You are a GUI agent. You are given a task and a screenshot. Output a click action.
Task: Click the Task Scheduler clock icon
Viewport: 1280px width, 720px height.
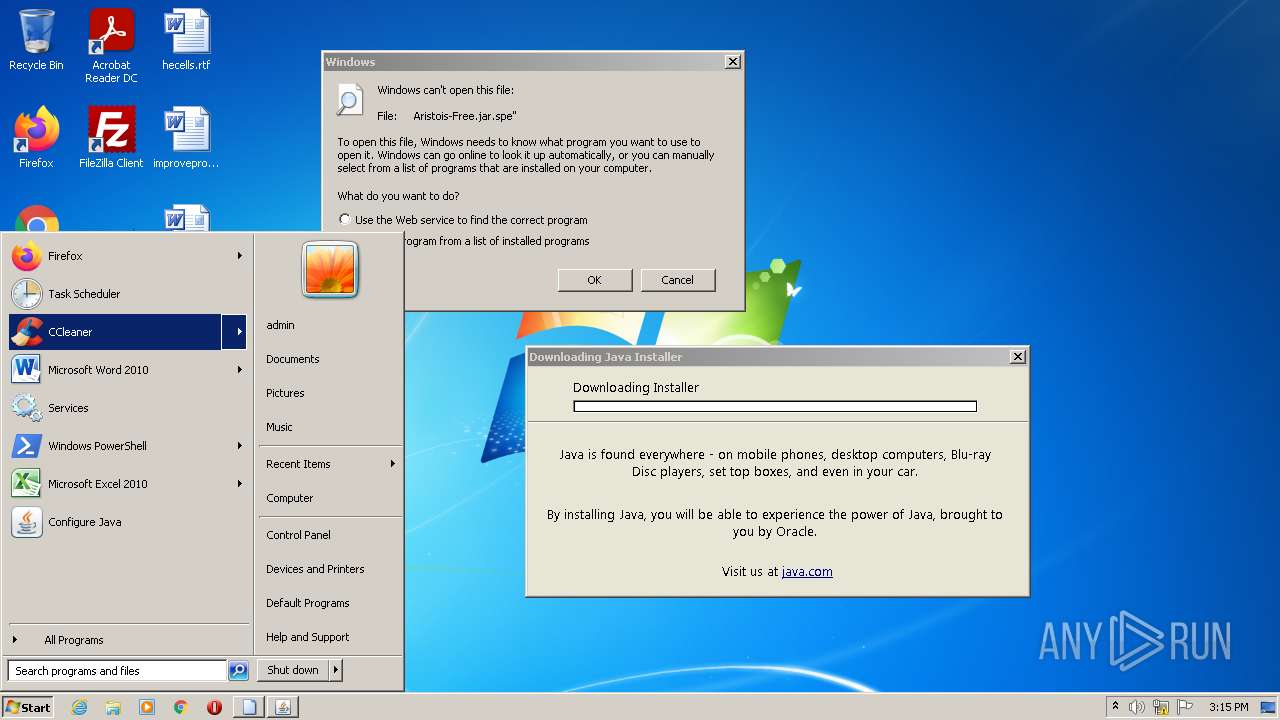click(x=27, y=294)
